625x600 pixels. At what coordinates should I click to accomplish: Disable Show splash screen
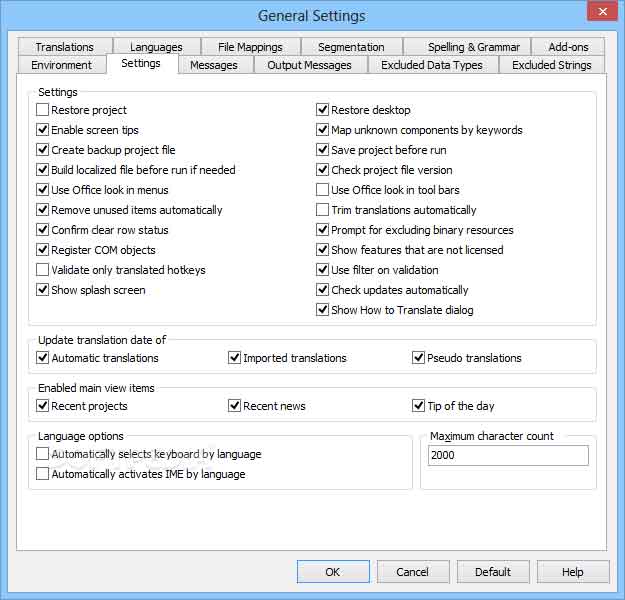pos(43,290)
